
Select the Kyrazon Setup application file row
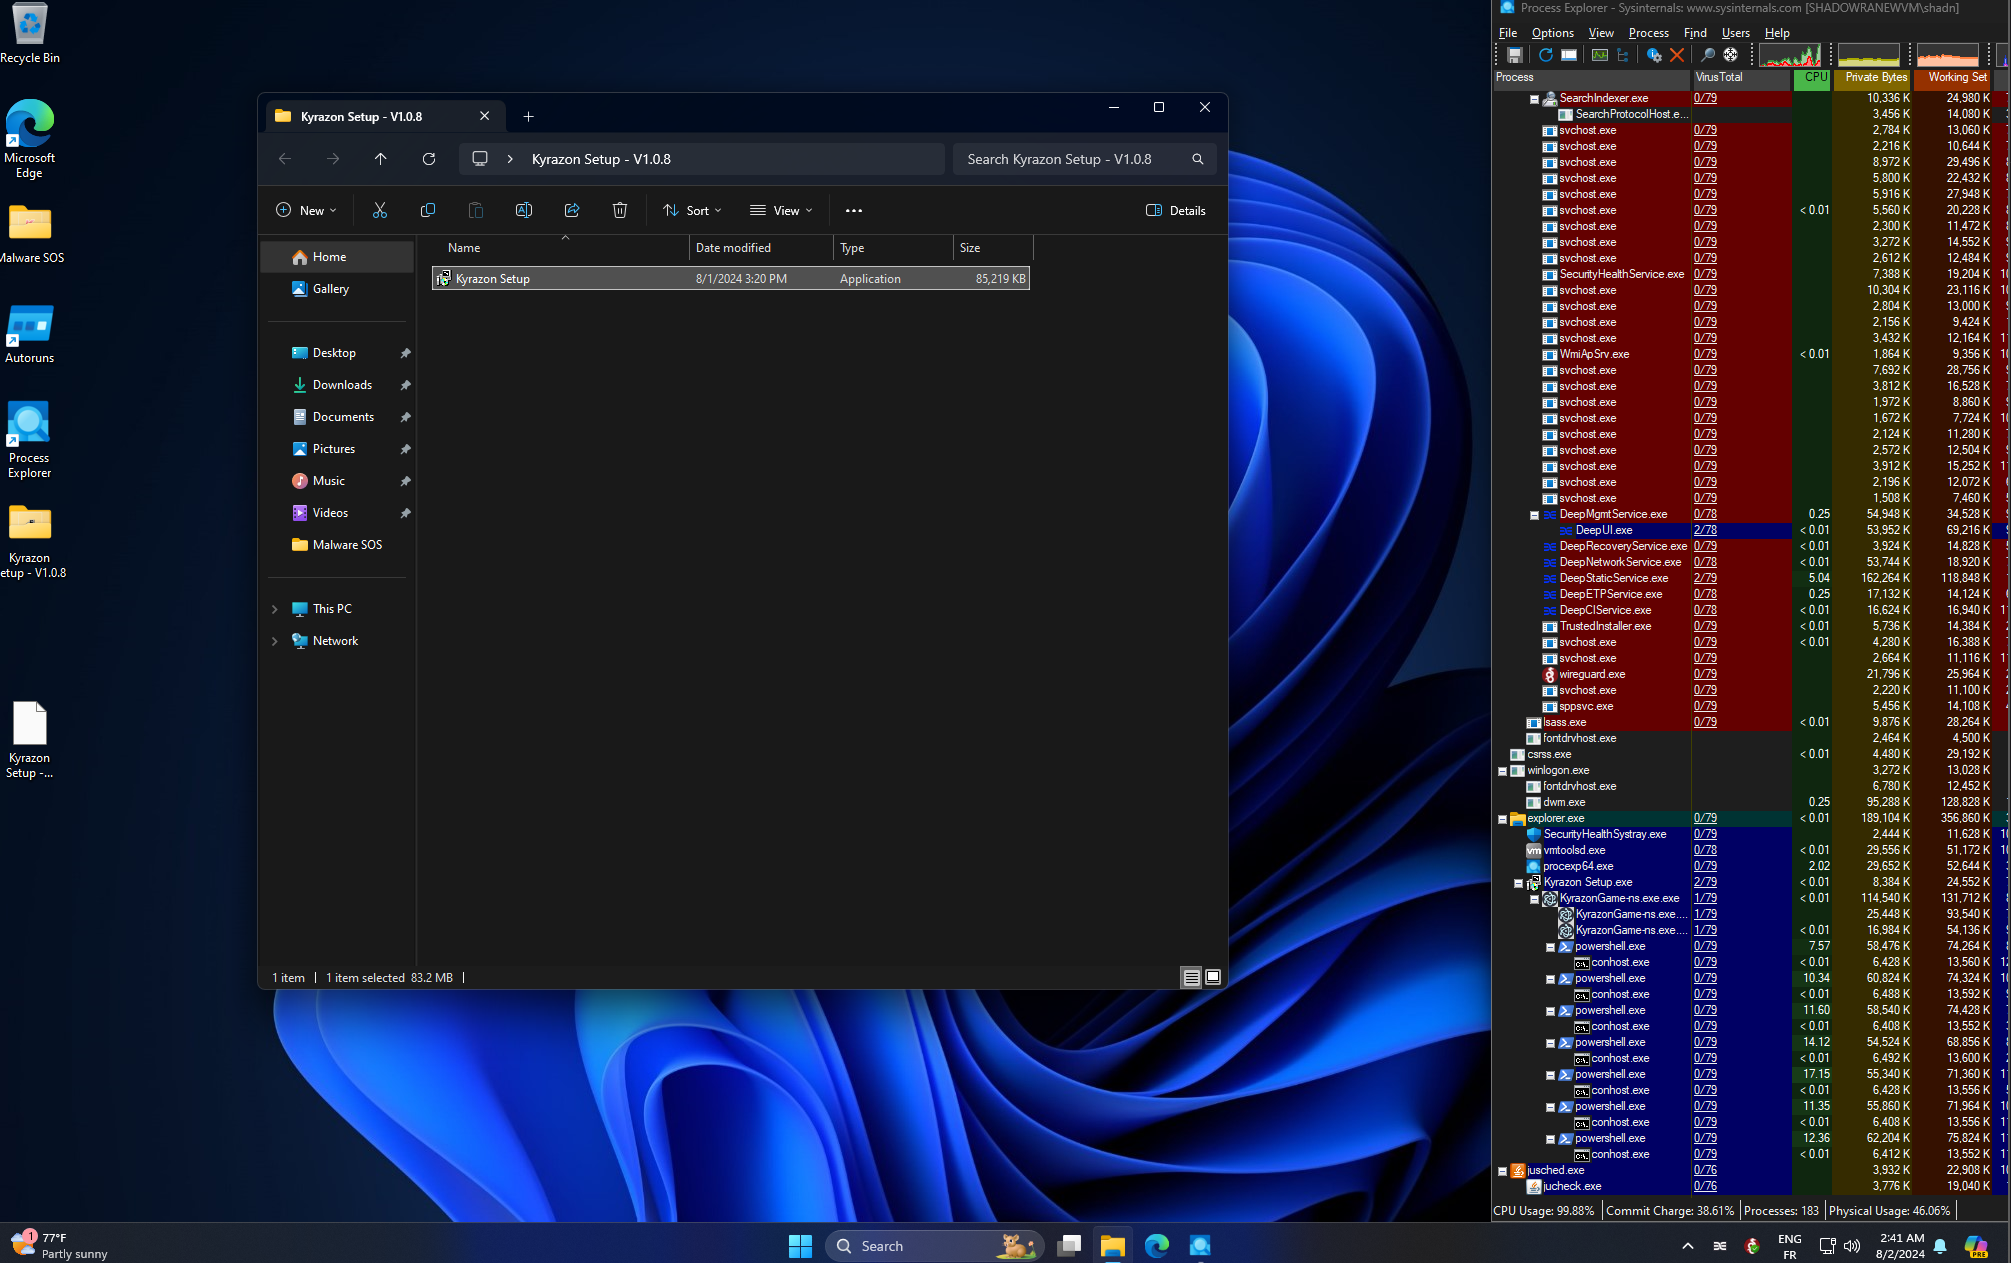(x=731, y=279)
